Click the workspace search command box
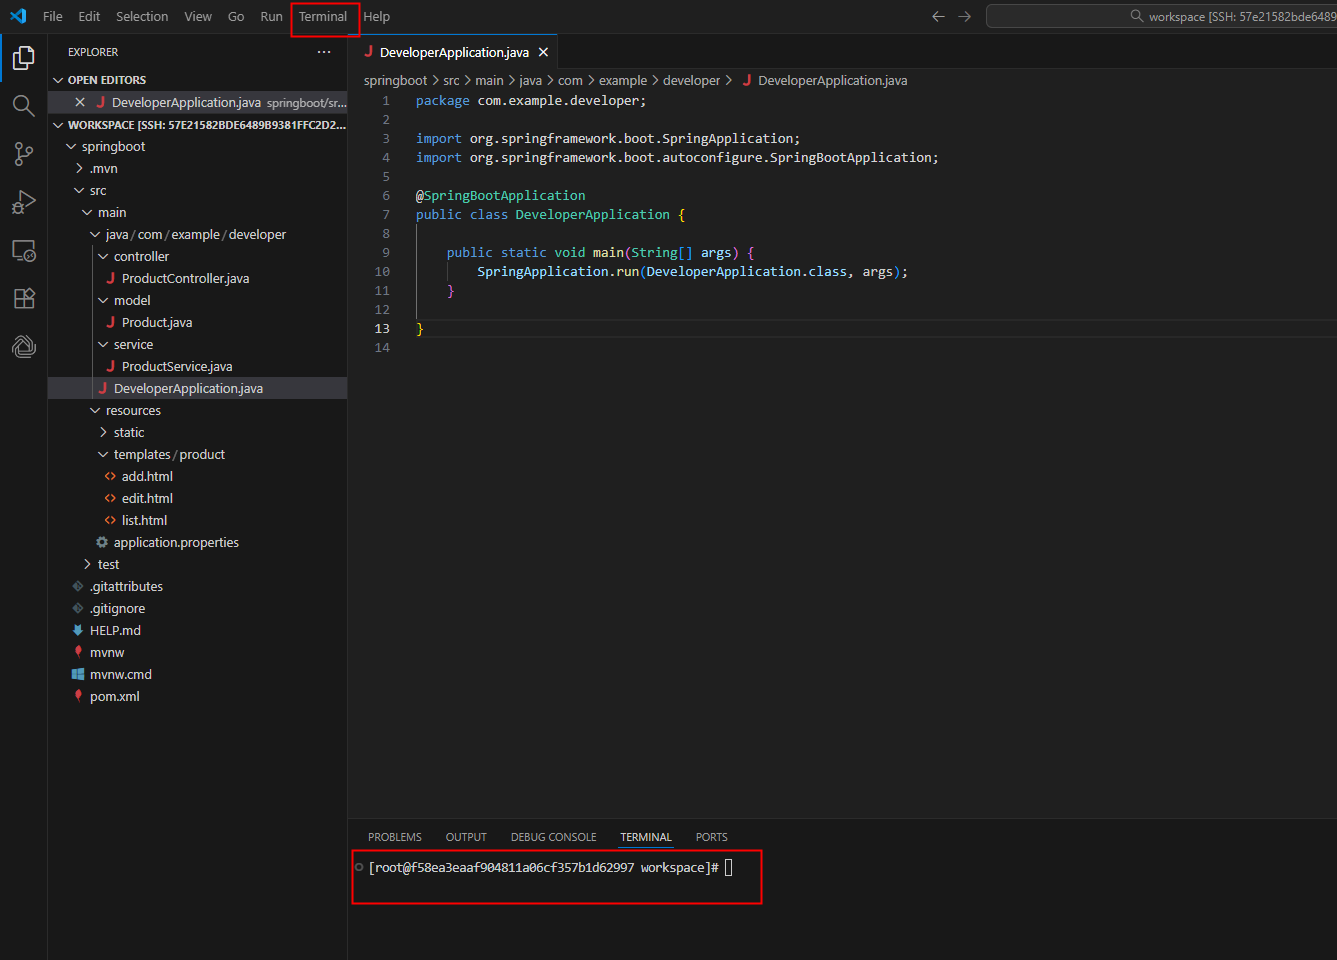 (x=1160, y=16)
